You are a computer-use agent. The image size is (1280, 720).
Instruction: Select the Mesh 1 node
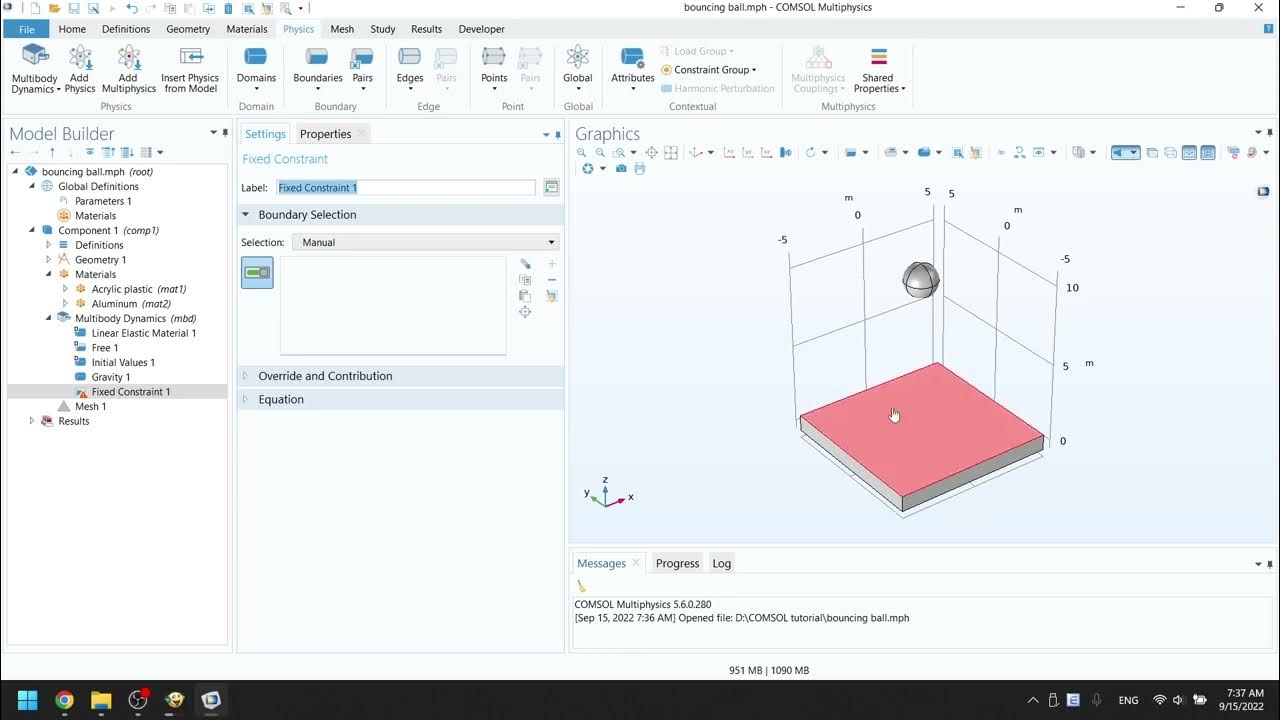(x=90, y=407)
